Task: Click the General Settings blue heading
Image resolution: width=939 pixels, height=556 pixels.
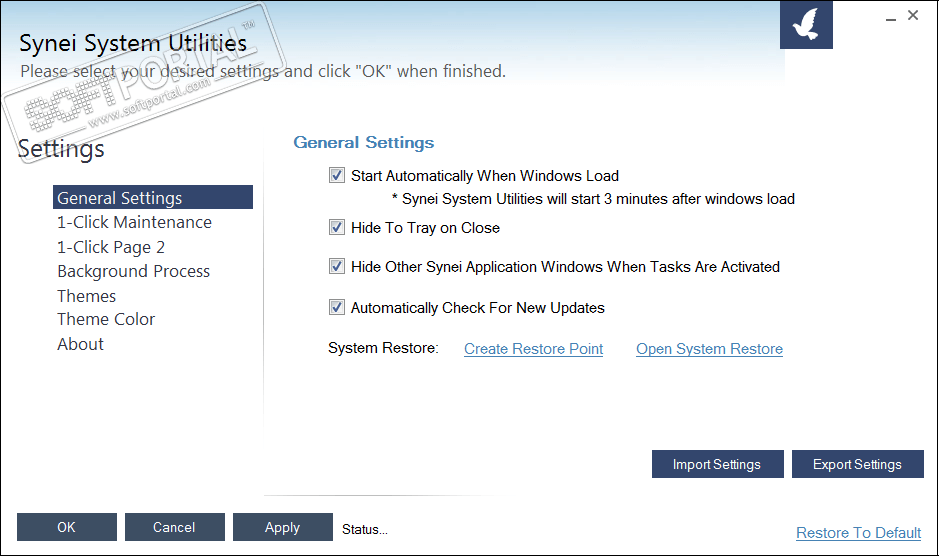Action: click(x=364, y=143)
